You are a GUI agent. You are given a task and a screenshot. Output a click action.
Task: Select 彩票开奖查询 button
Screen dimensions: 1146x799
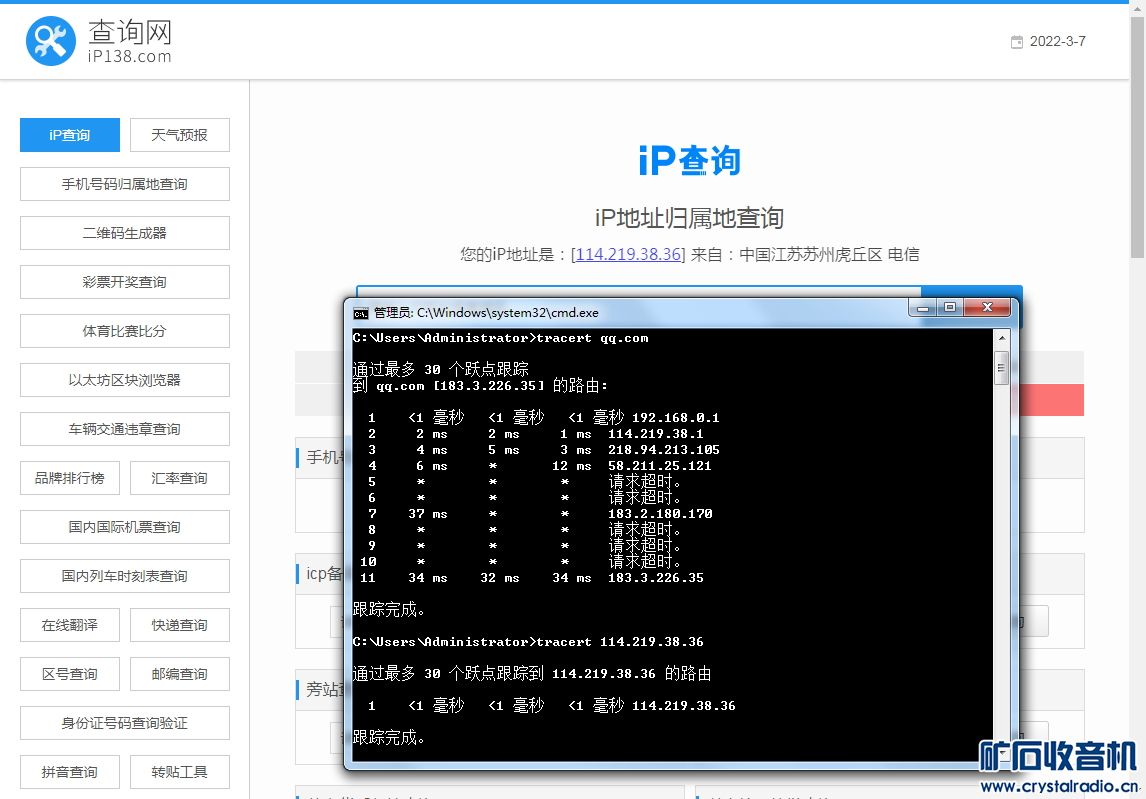[125, 282]
